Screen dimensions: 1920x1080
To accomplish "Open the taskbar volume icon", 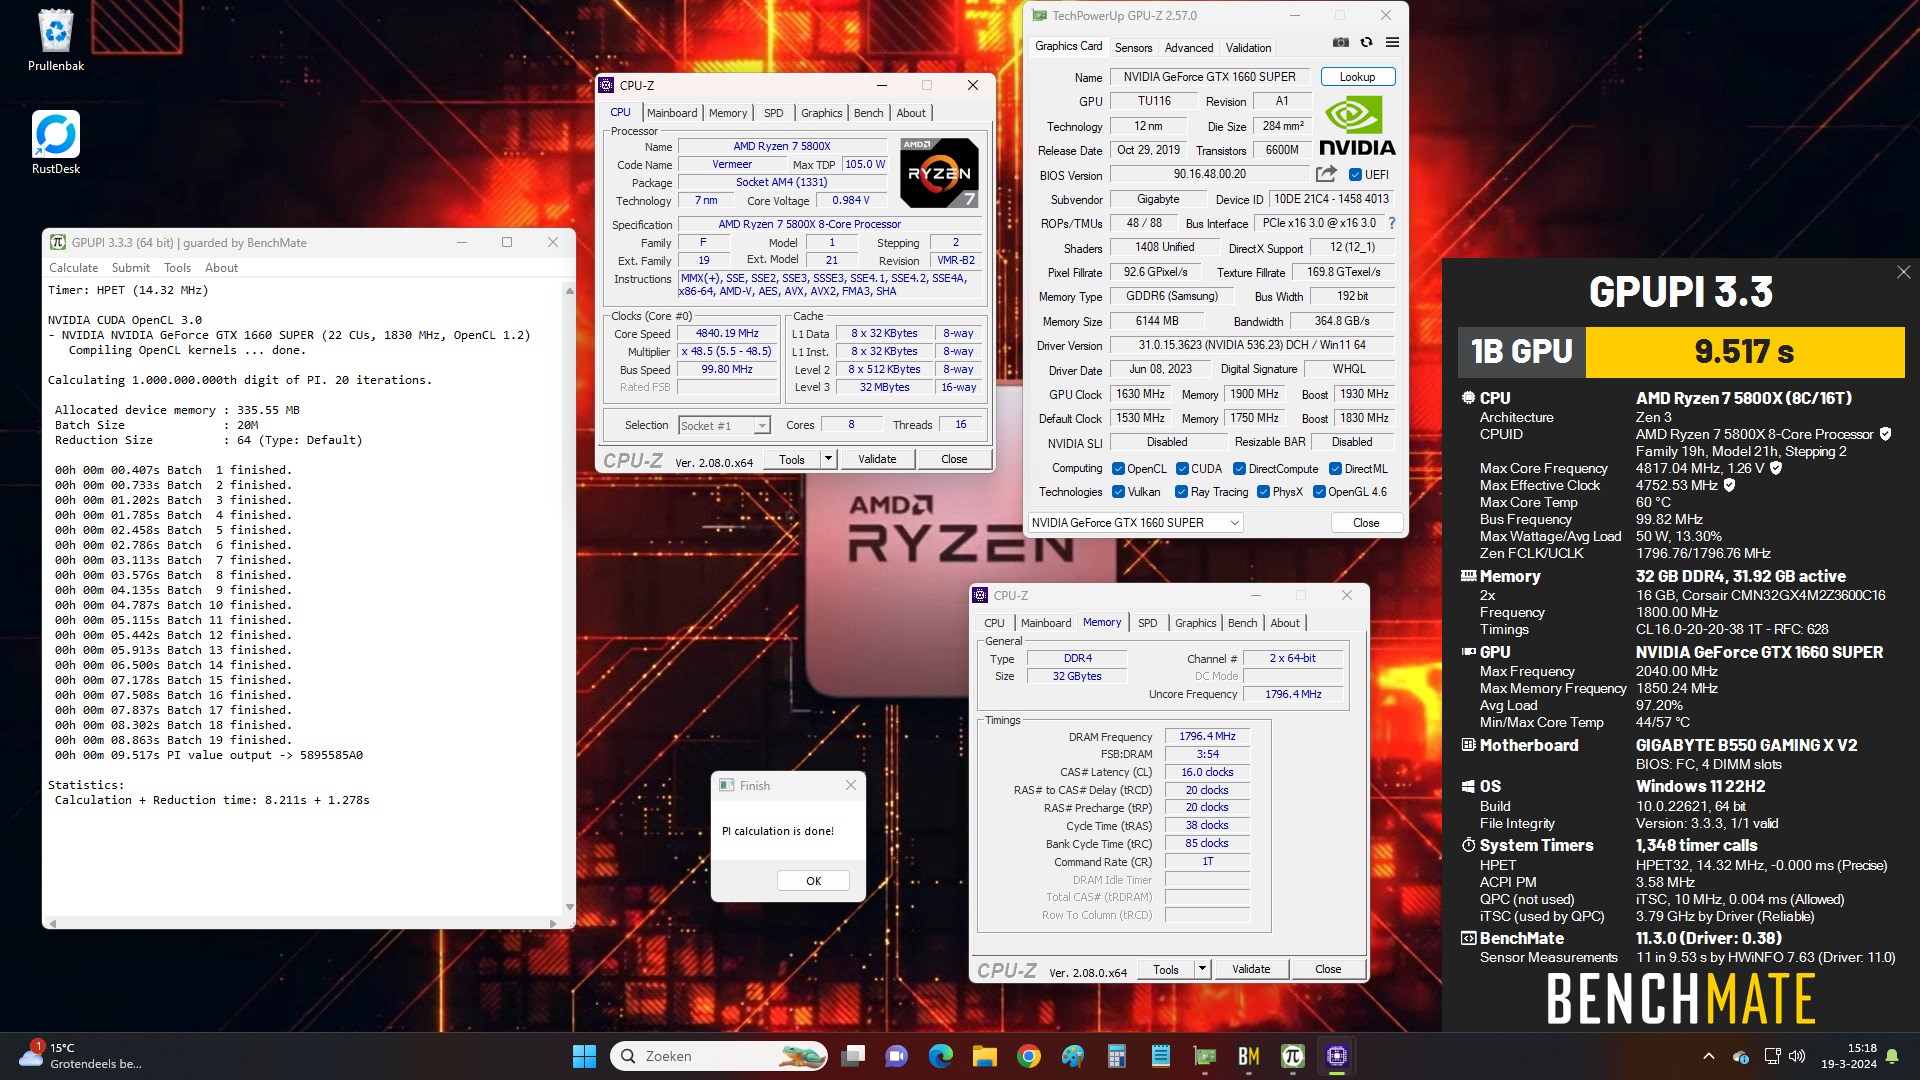I will [1797, 1056].
